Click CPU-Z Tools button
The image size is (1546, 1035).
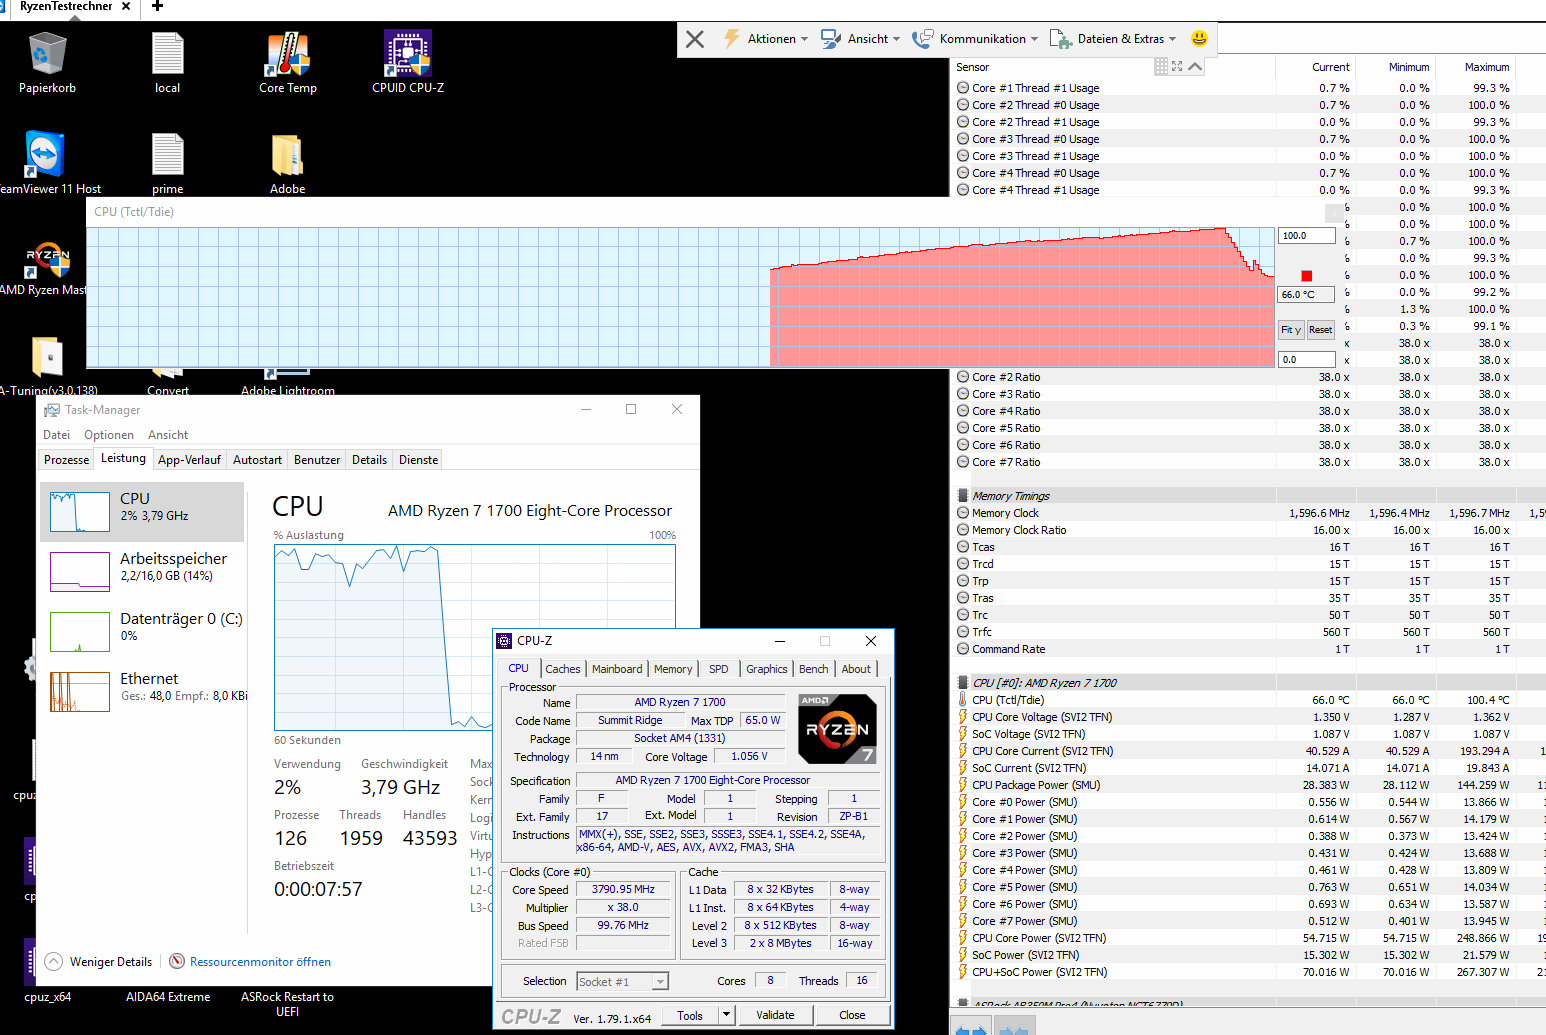point(690,1015)
